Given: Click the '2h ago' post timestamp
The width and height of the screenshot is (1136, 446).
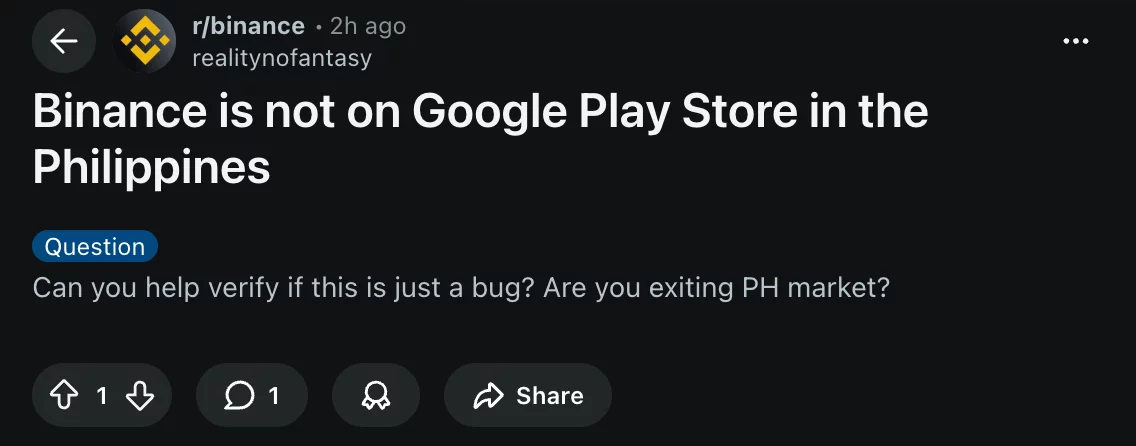Looking at the screenshot, I should coord(368,26).
